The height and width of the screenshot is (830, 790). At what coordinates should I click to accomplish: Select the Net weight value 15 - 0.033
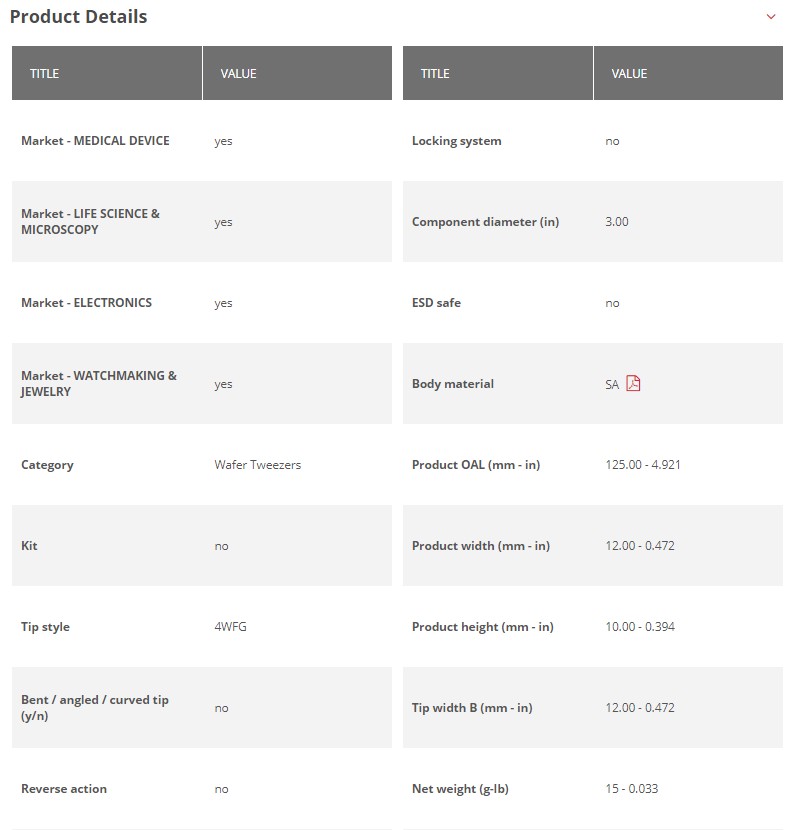(632, 789)
